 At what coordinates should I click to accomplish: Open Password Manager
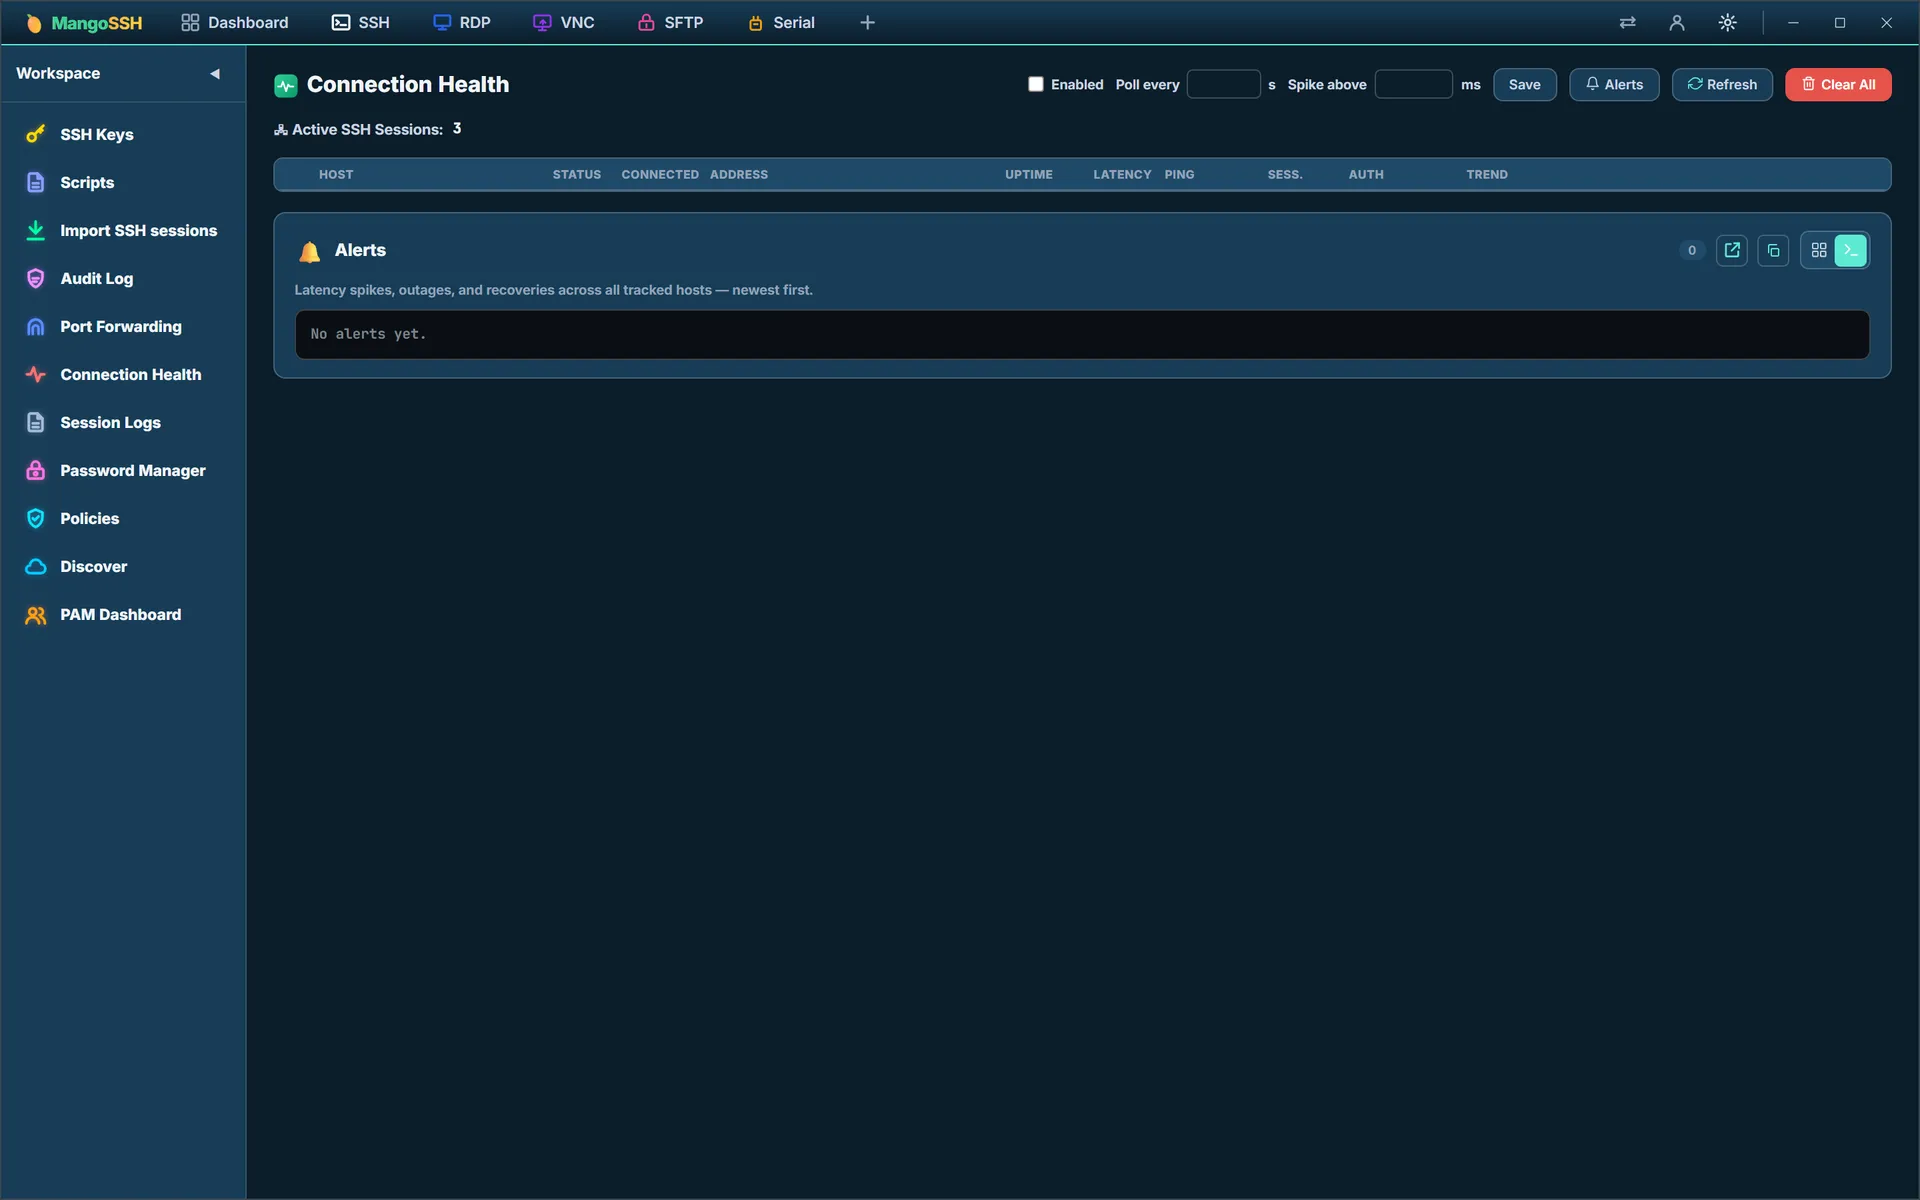point(123,470)
